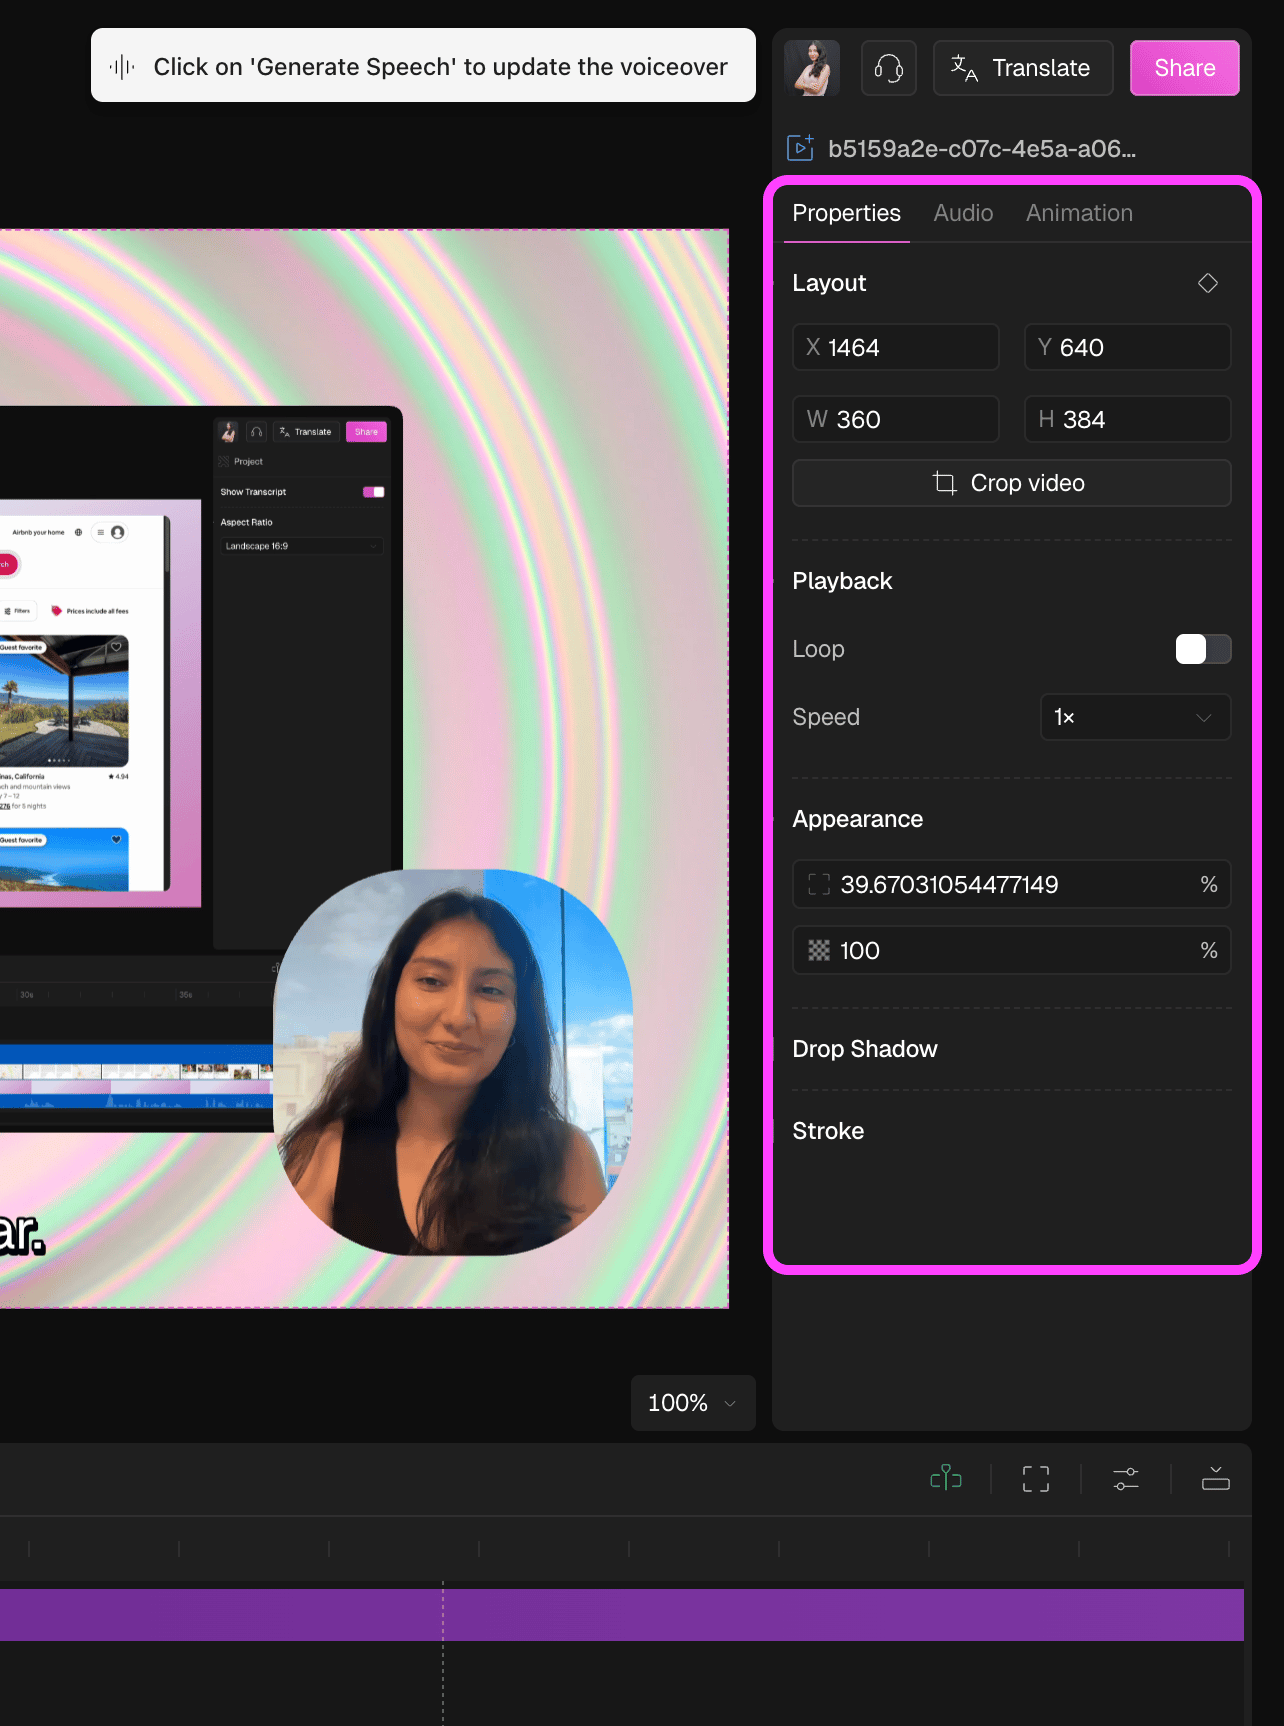This screenshot has width=1284, height=1726.
Task: Open the 100% zoom dropdown
Action: (693, 1403)
